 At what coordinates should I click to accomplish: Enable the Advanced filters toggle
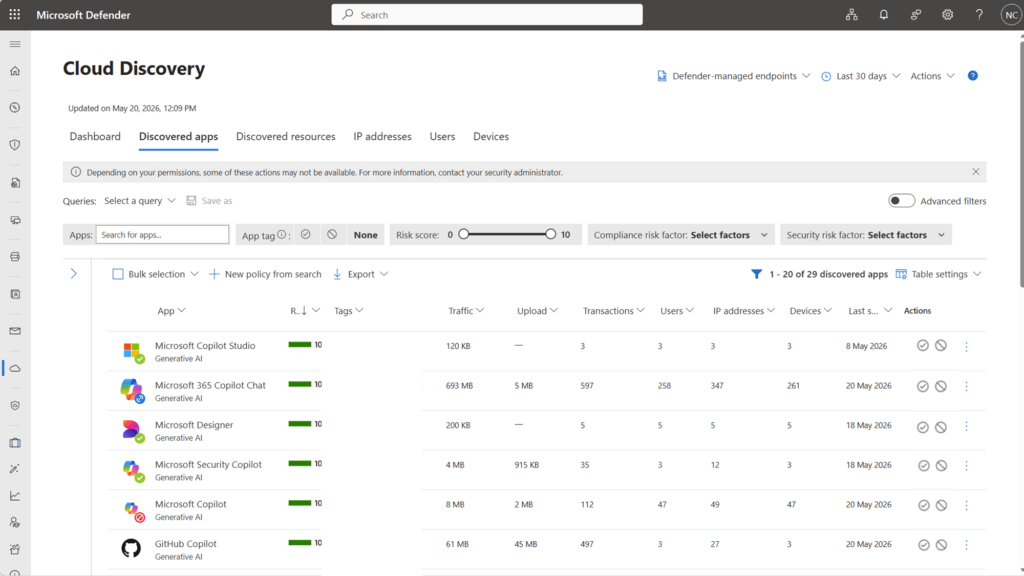click(901, 200)
